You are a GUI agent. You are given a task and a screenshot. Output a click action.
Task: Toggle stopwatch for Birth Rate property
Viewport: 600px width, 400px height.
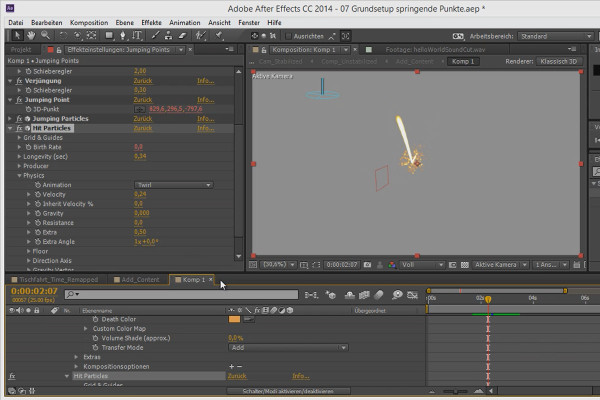28,147
